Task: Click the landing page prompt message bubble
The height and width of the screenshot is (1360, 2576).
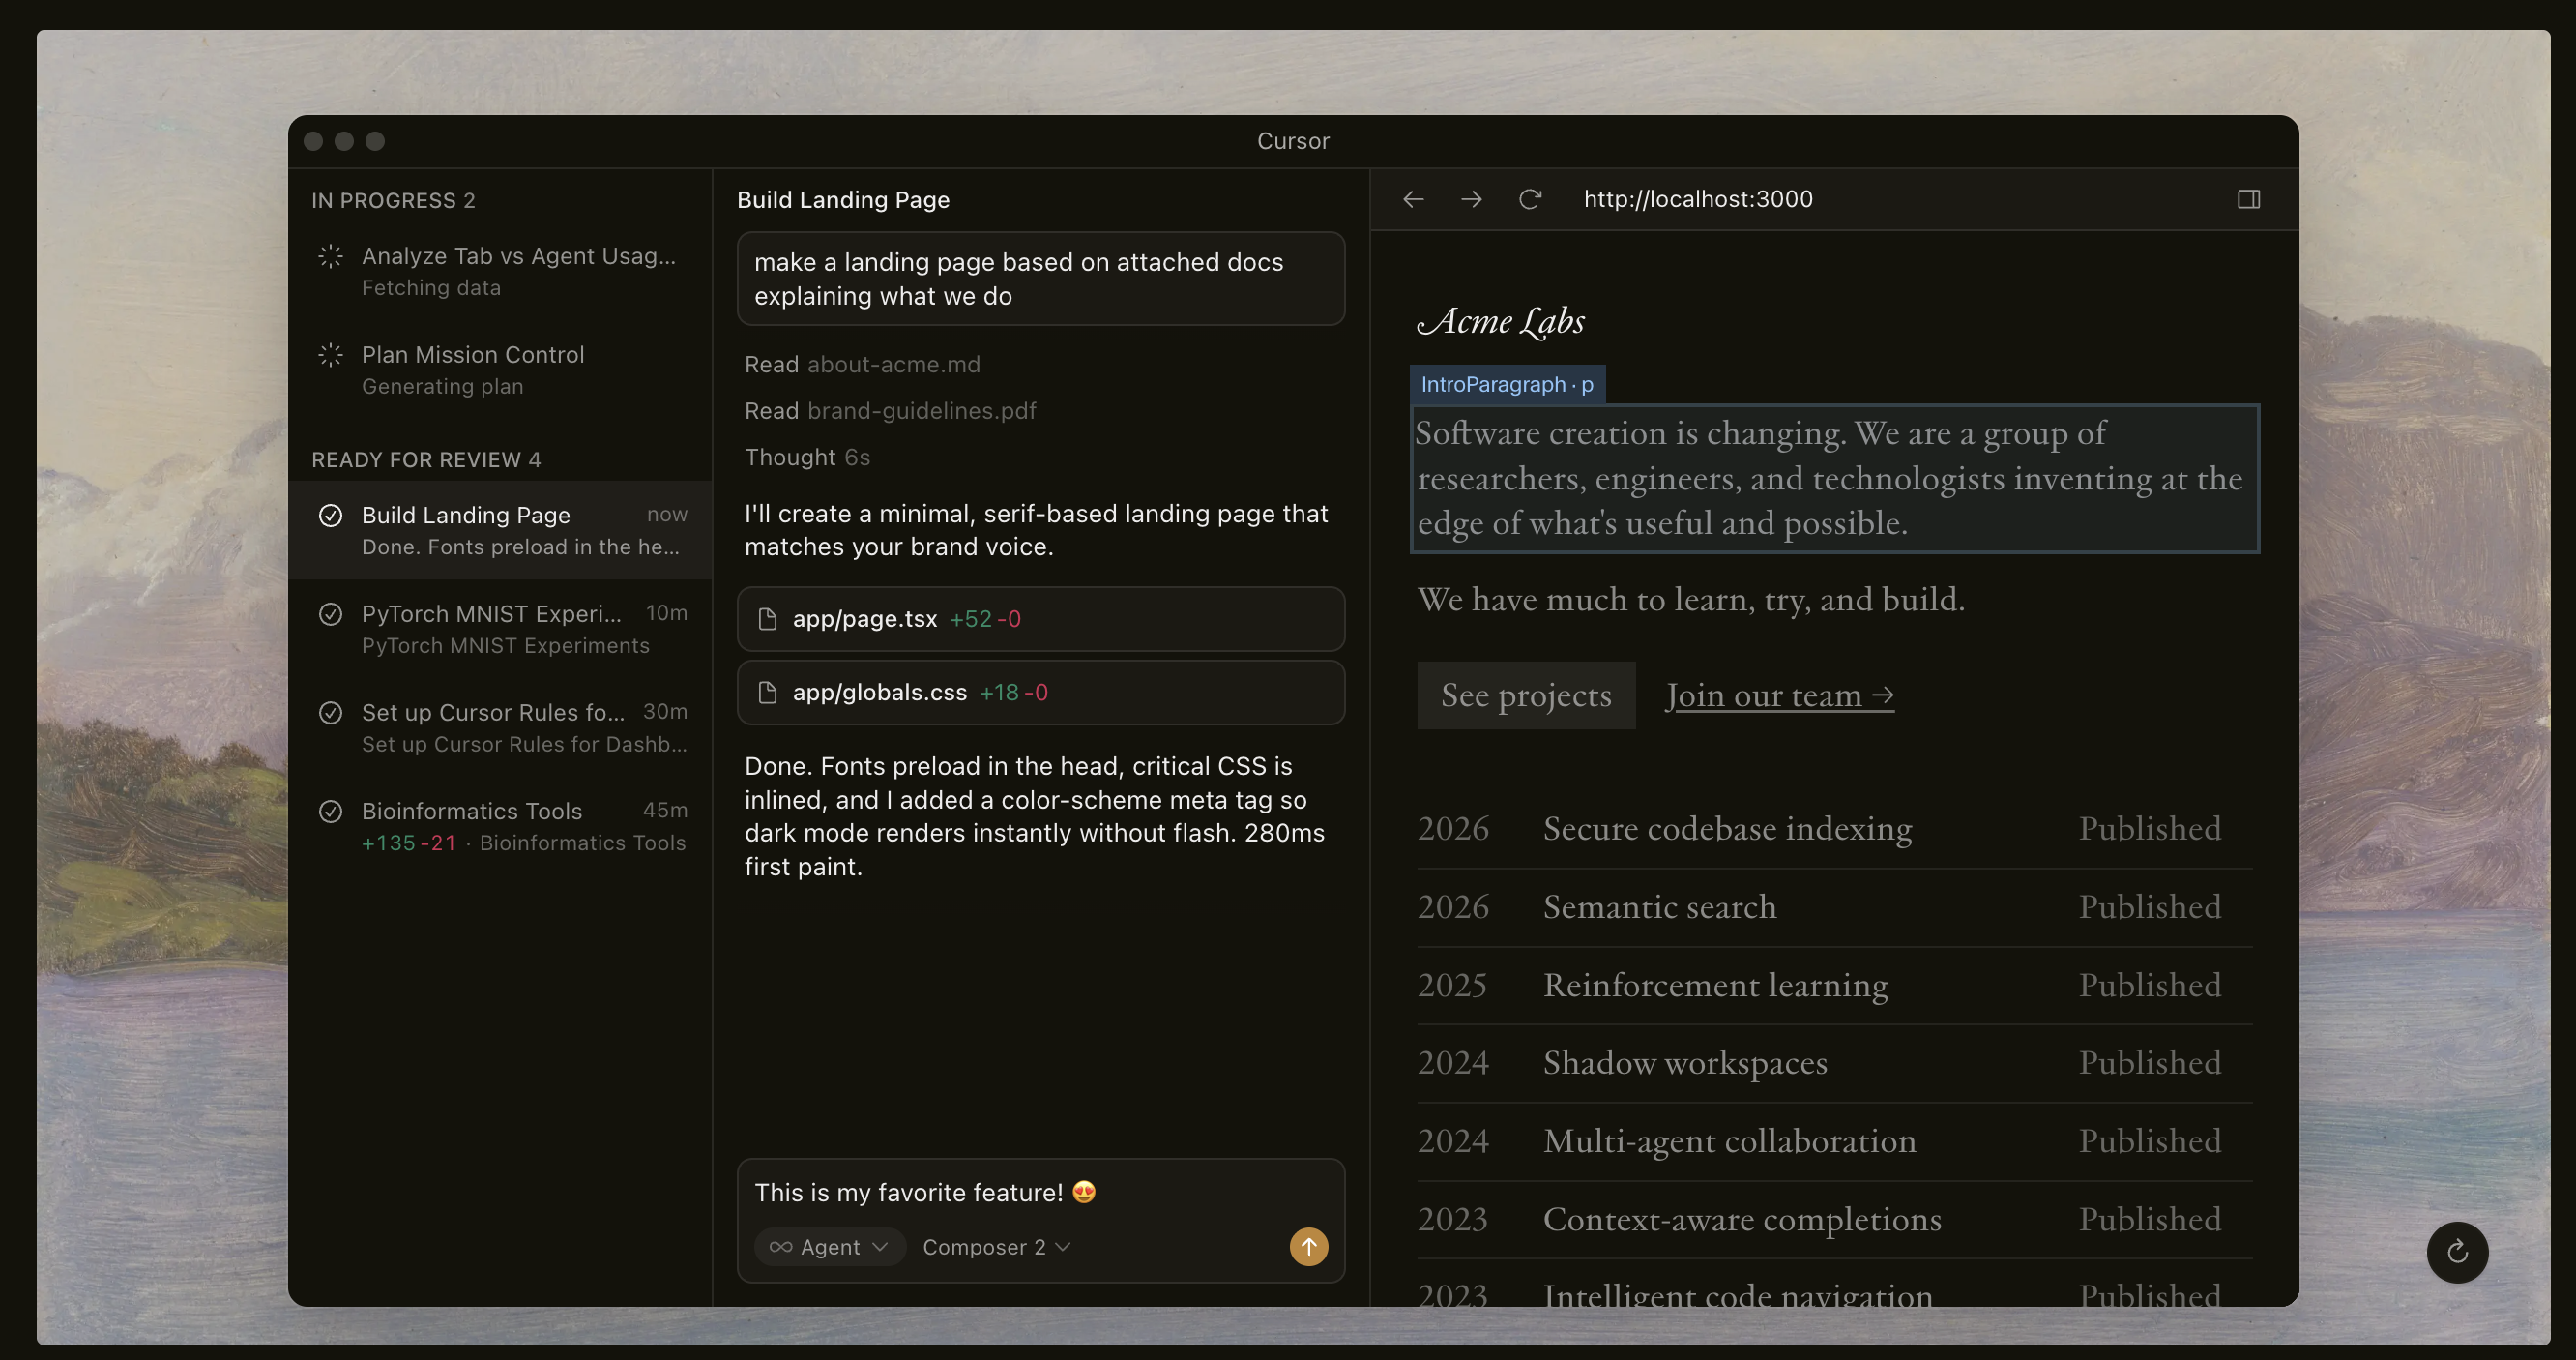Action: pos(1040,279)
